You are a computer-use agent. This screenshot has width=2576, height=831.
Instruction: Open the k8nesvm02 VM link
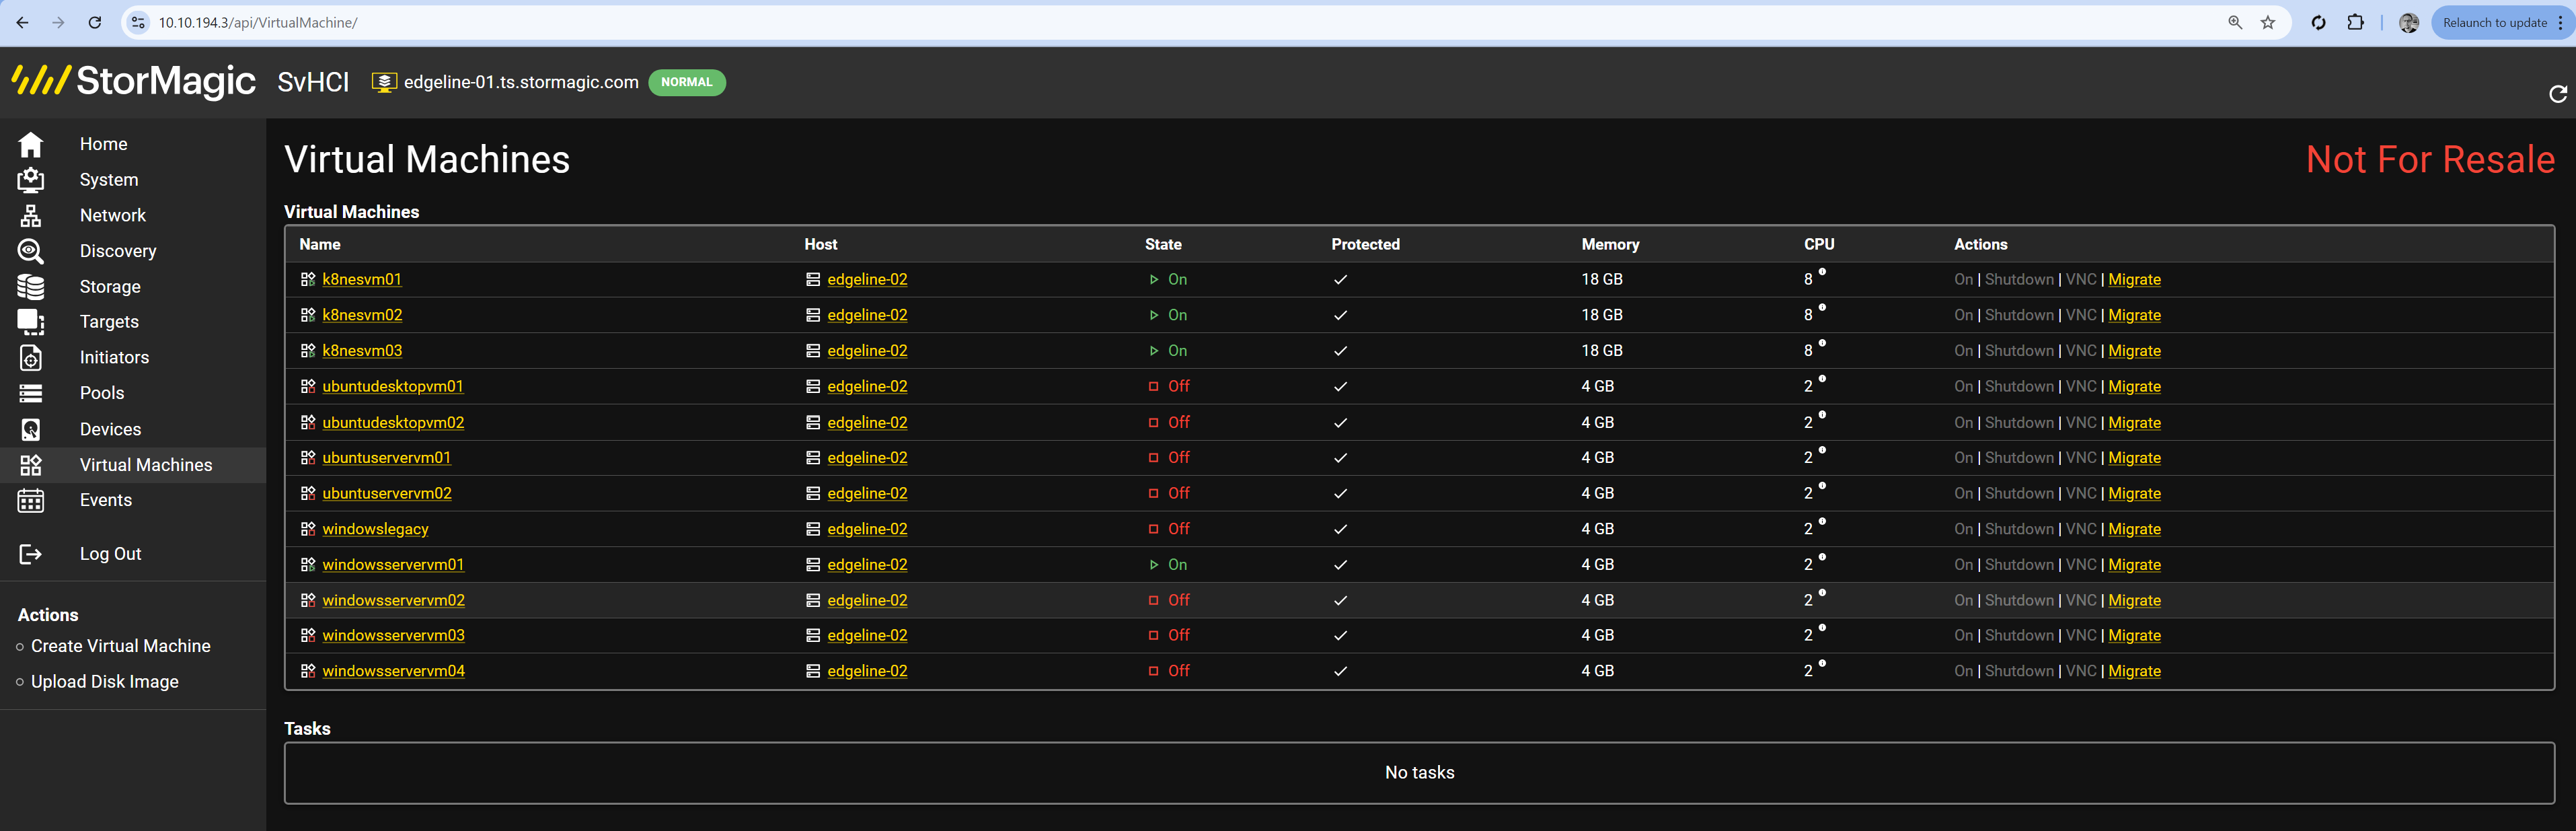tap(362, 315)
